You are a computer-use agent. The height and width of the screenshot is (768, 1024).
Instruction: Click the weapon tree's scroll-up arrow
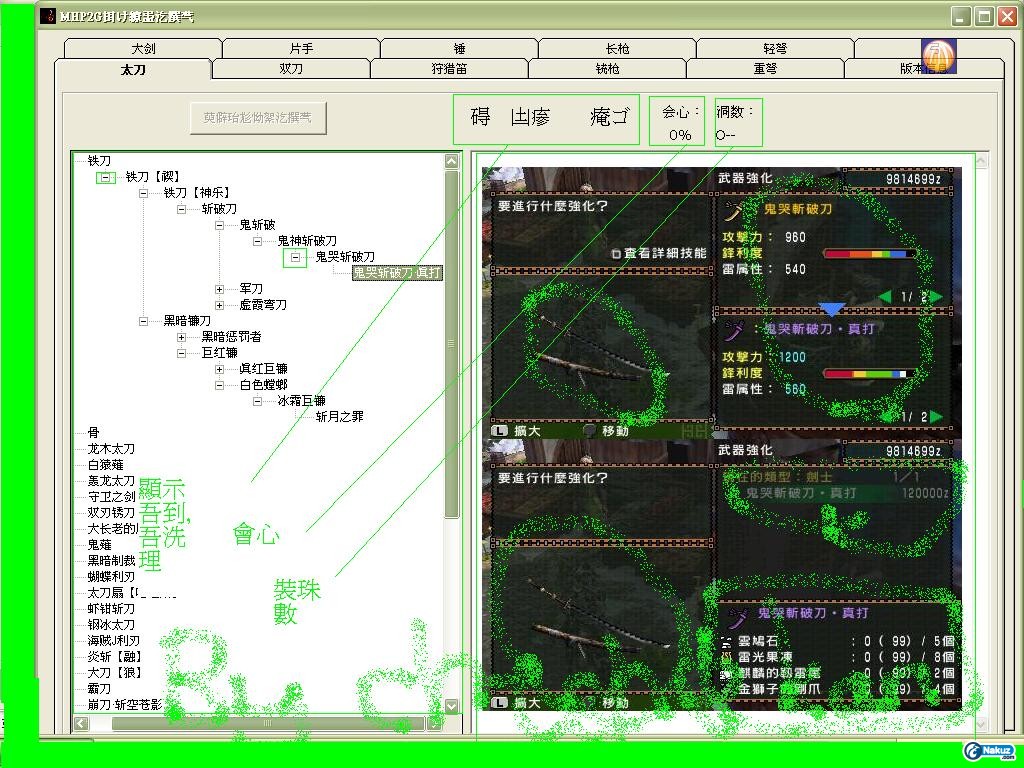pos(451,161)
